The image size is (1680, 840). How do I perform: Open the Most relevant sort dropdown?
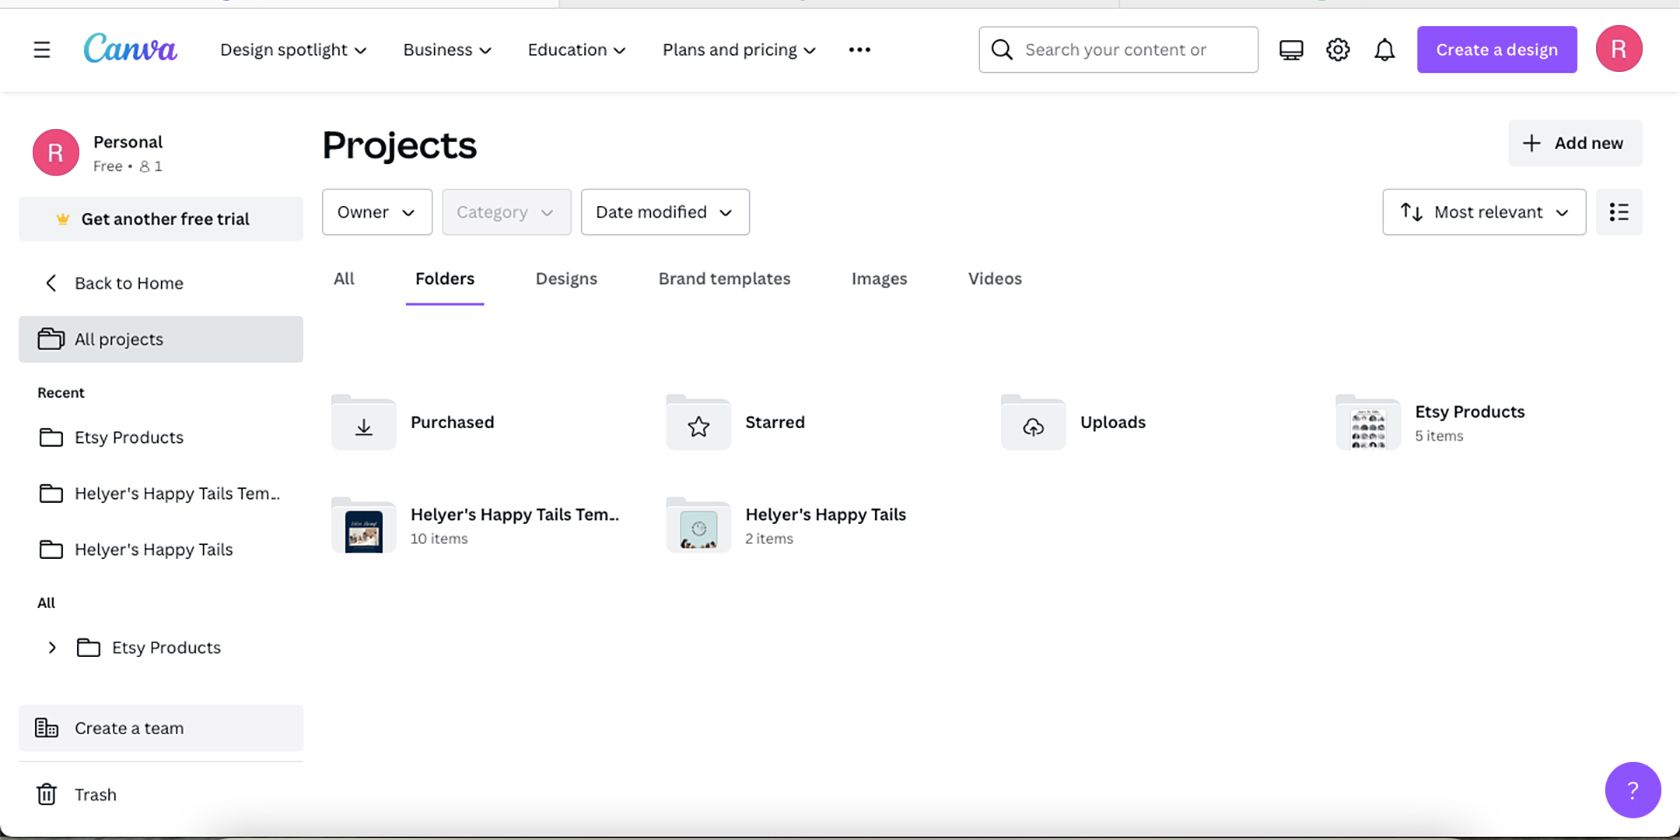[x=1484, y=212]
